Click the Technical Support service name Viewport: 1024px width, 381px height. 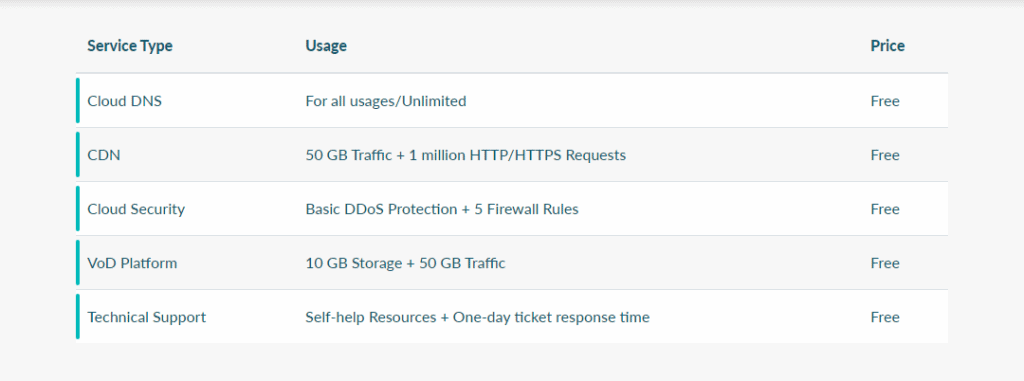point(147,318)
